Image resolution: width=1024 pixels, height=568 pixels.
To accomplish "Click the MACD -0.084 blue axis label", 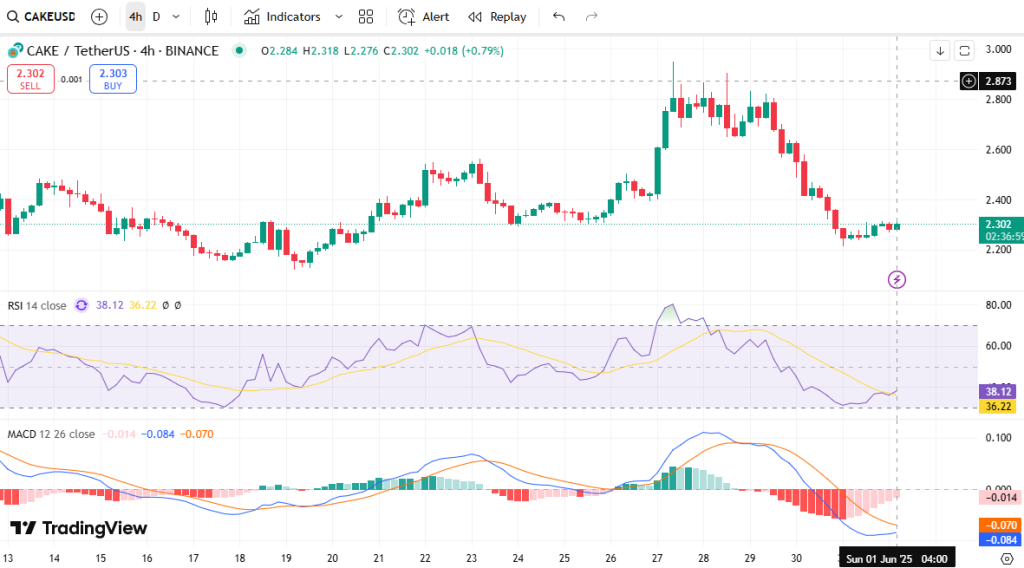I will click(x=999, y=539).
